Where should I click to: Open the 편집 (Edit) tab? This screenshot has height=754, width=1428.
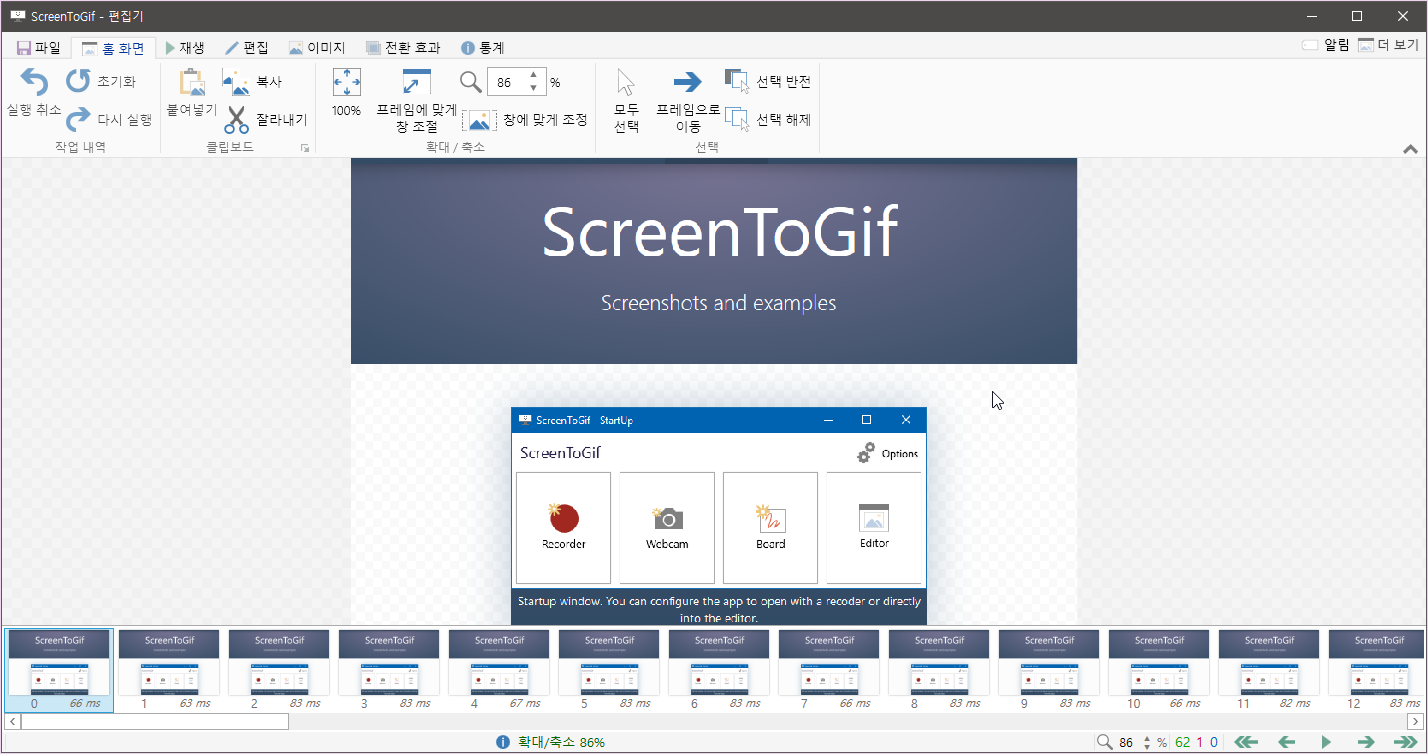247,47
